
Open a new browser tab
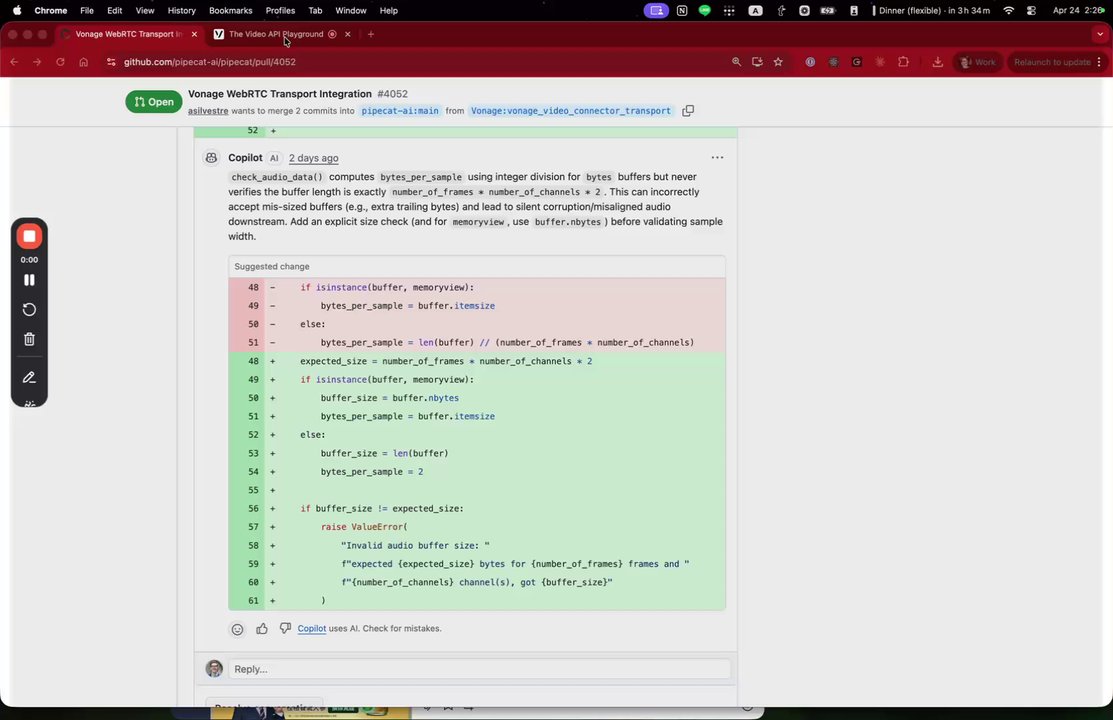tap(371, 34)
